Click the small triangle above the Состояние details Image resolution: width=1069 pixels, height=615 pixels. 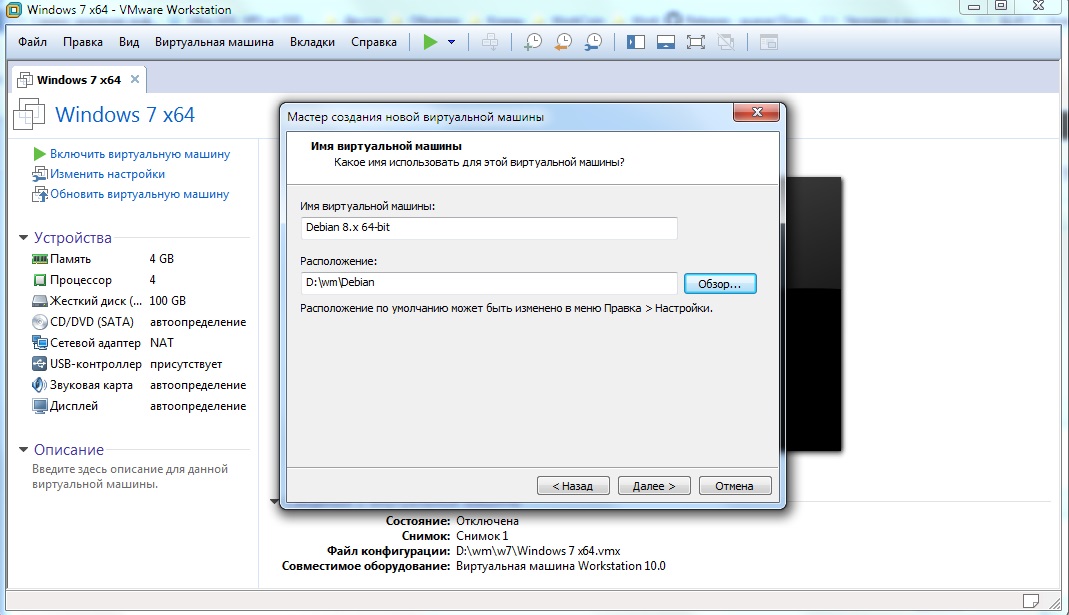274,502
